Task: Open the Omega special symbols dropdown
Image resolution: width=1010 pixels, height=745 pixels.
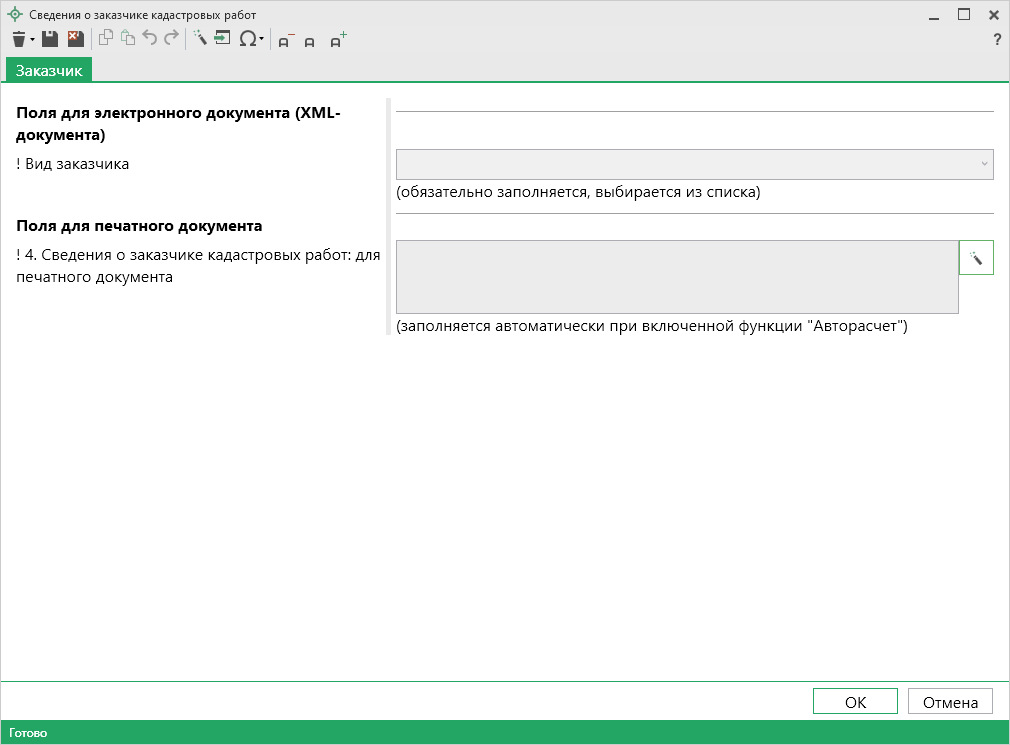Action: point(251,39)
